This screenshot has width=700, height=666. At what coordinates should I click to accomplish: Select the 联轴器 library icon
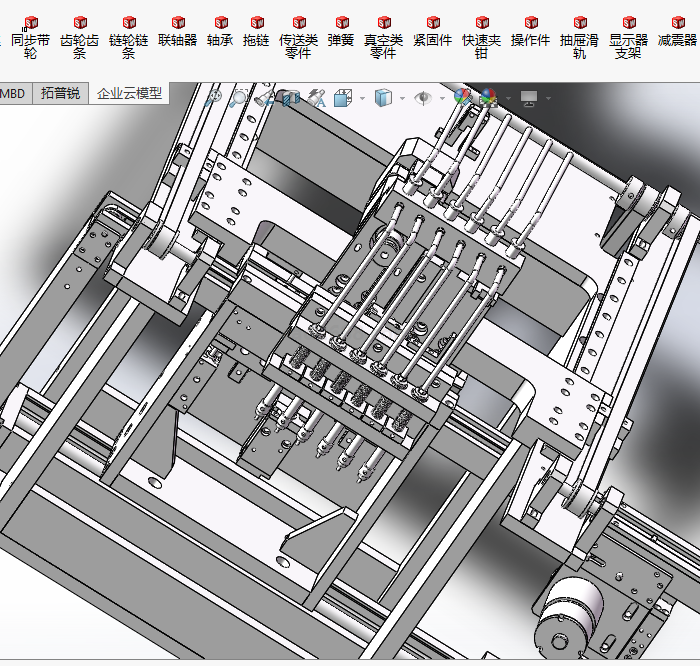click(178, 32)
